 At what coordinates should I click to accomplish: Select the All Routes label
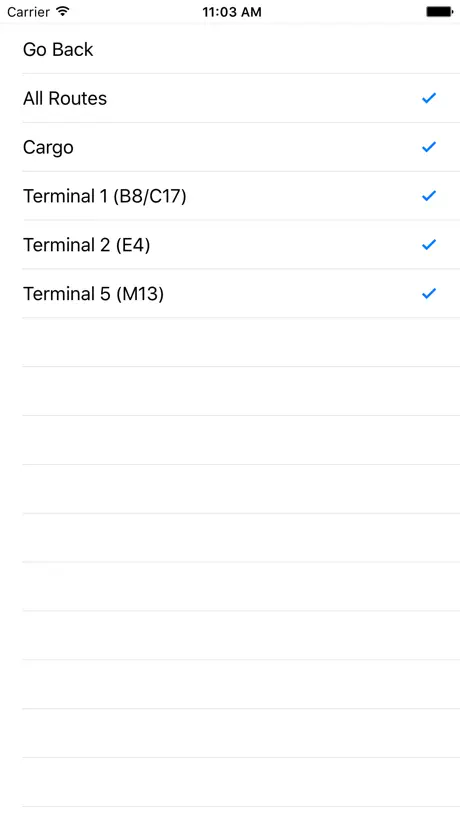(x=65, y=98)
